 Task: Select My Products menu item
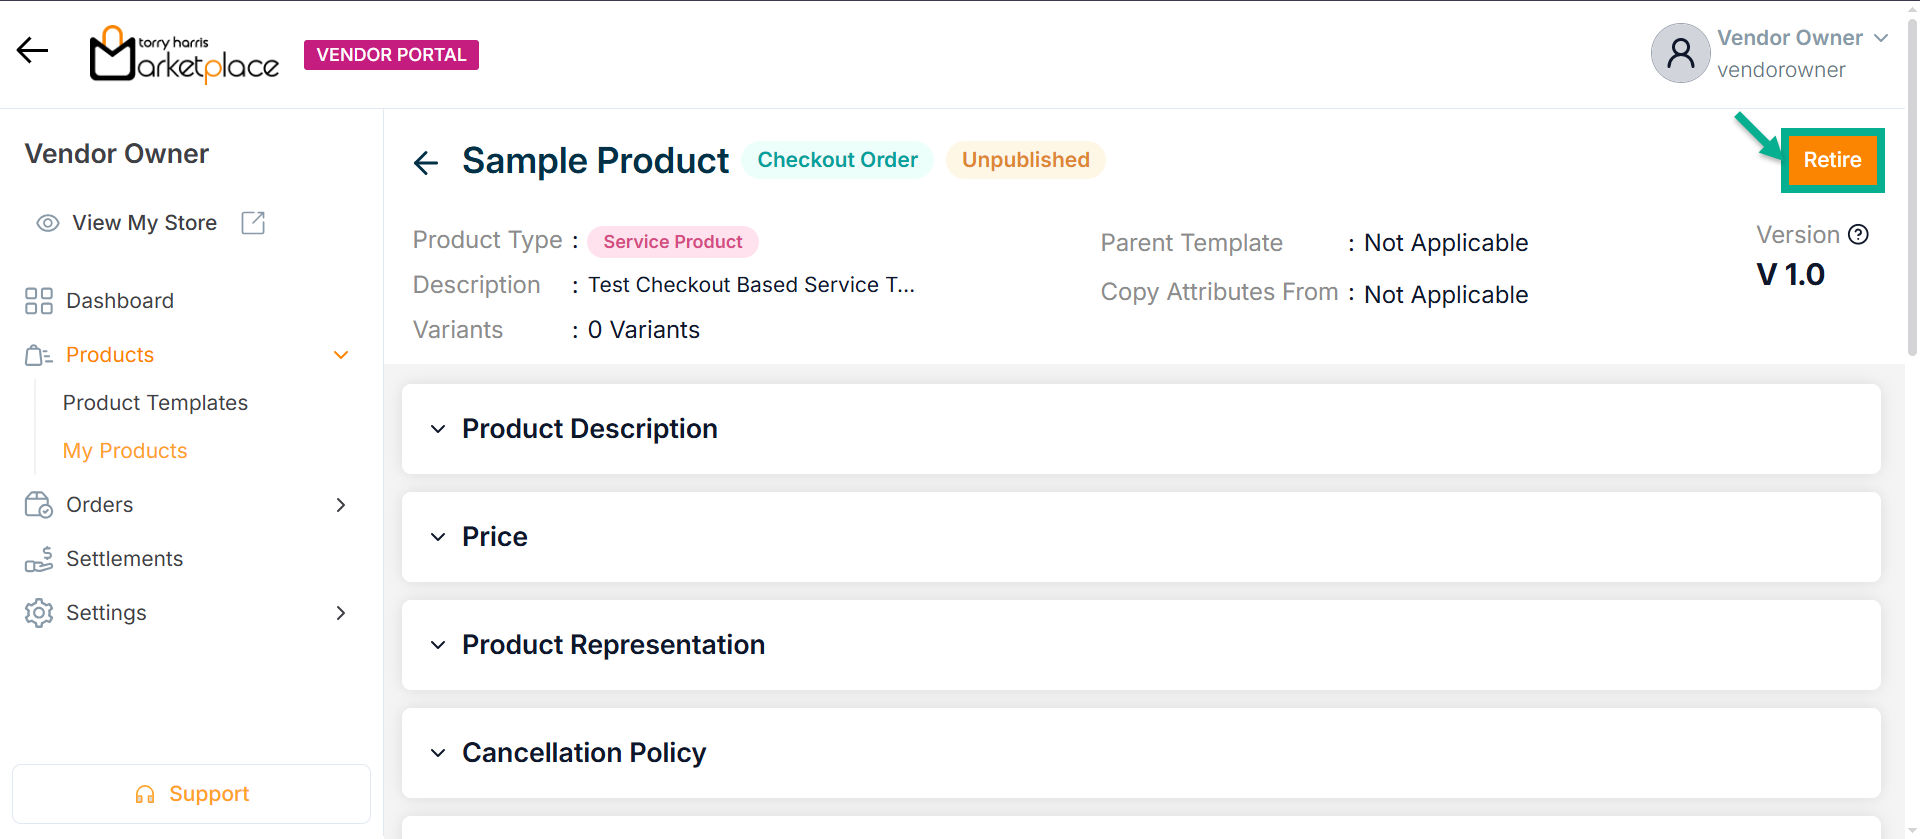click(x=125, y=451)
